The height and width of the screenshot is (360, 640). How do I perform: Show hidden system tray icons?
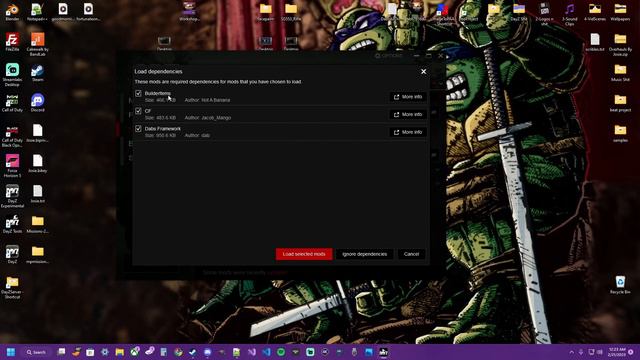[571, 352]
